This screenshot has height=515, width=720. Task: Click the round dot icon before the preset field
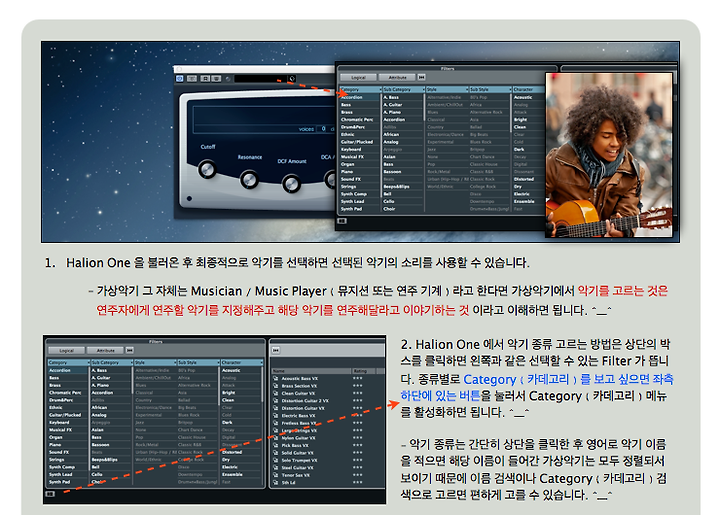pyautogui.click(x=228, y=79)
